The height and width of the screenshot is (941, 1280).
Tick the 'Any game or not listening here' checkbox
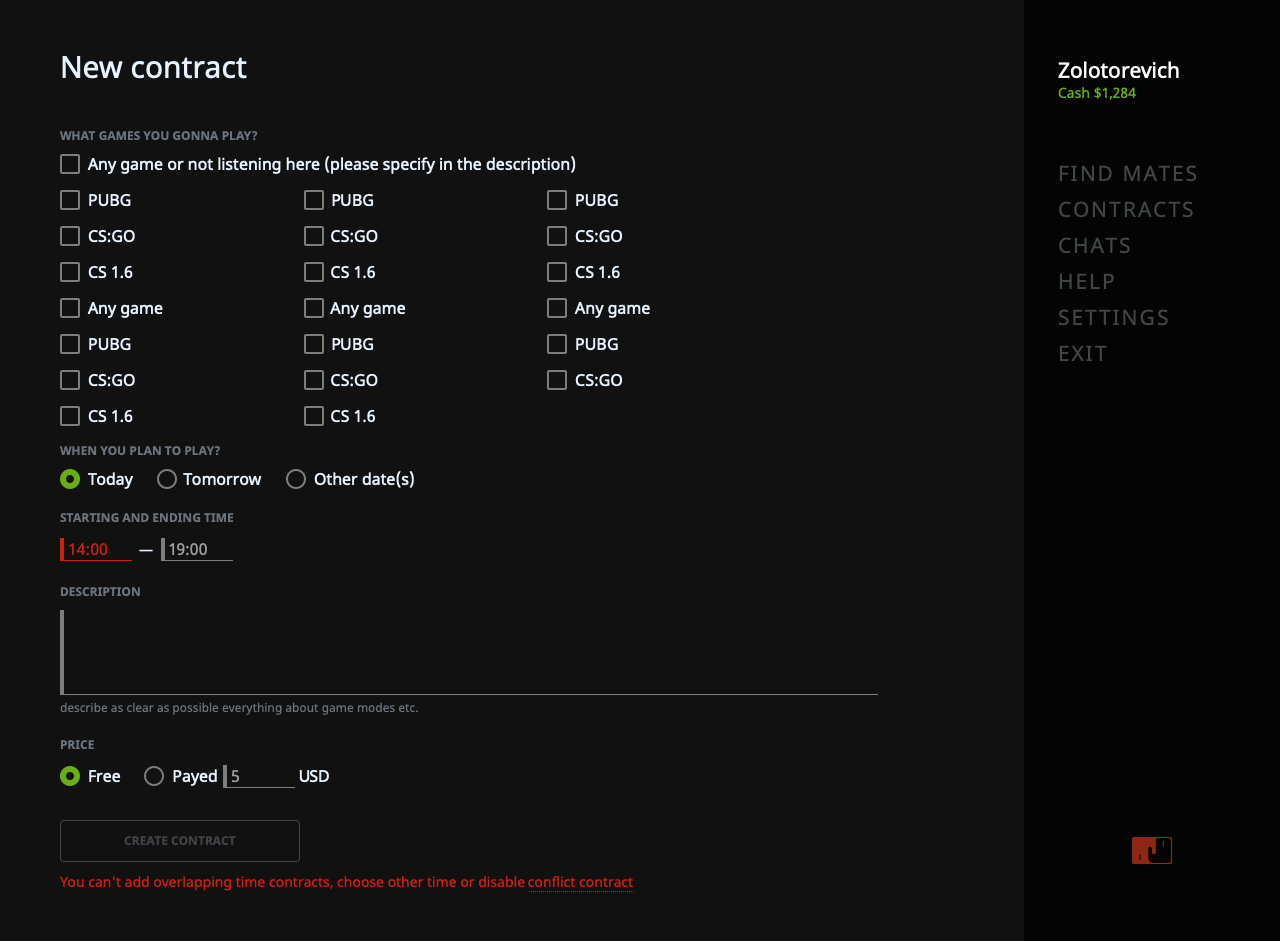coord(70,164)
